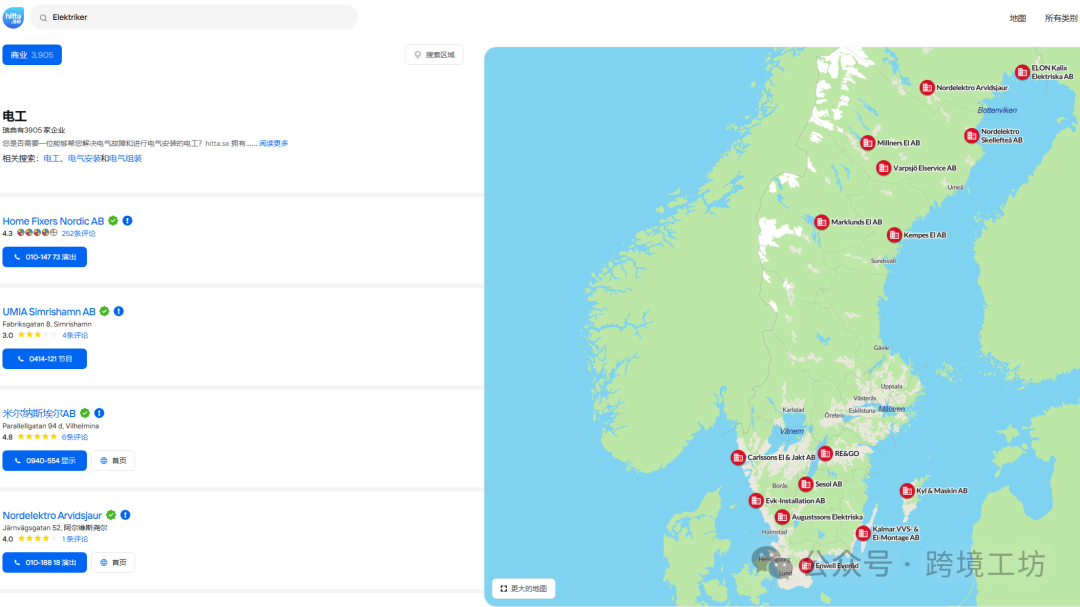
Task: Expand description with 阅读更多 link
Action: (273, 143)
